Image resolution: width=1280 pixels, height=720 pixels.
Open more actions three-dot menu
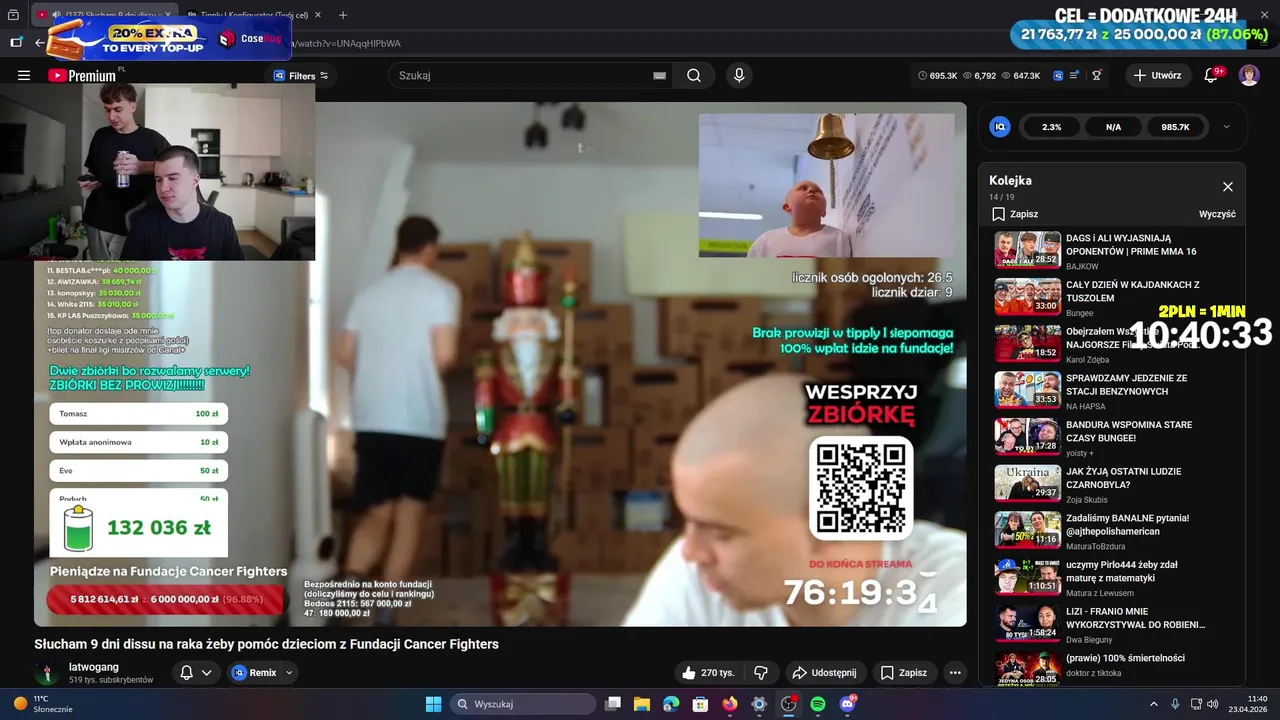955,673
